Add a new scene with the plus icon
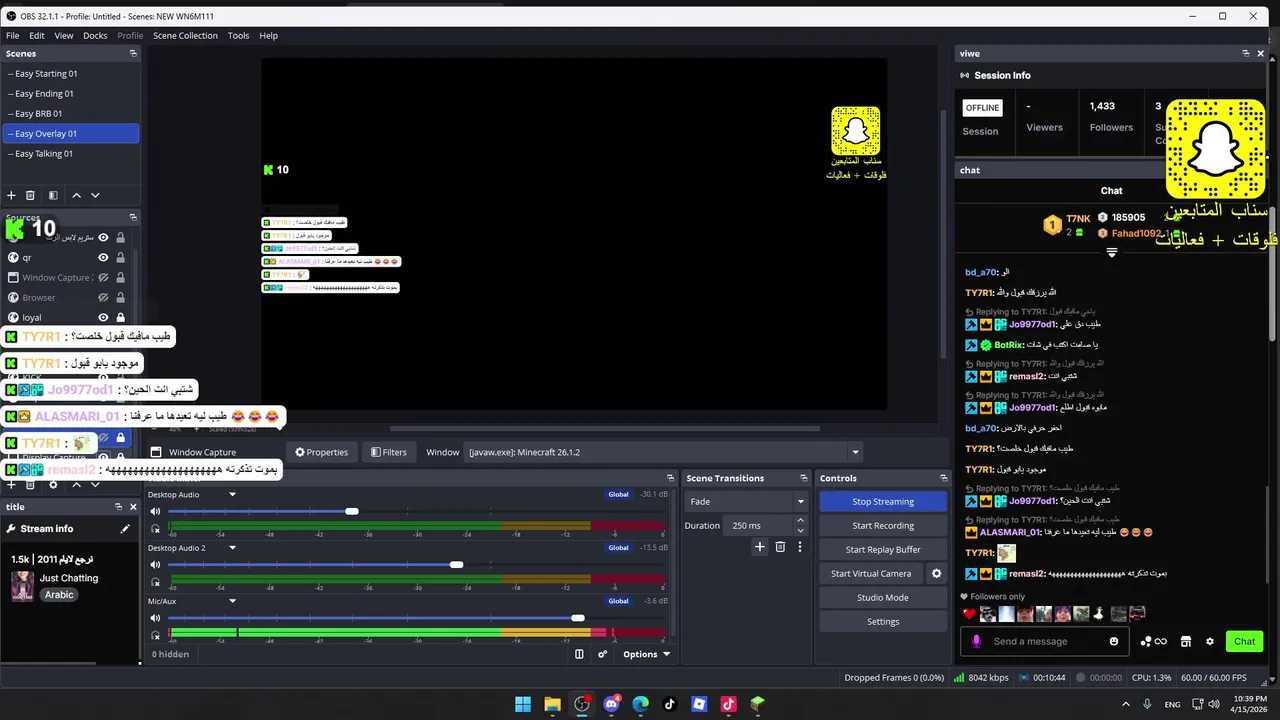1280x720 pixels. [11, 195]
